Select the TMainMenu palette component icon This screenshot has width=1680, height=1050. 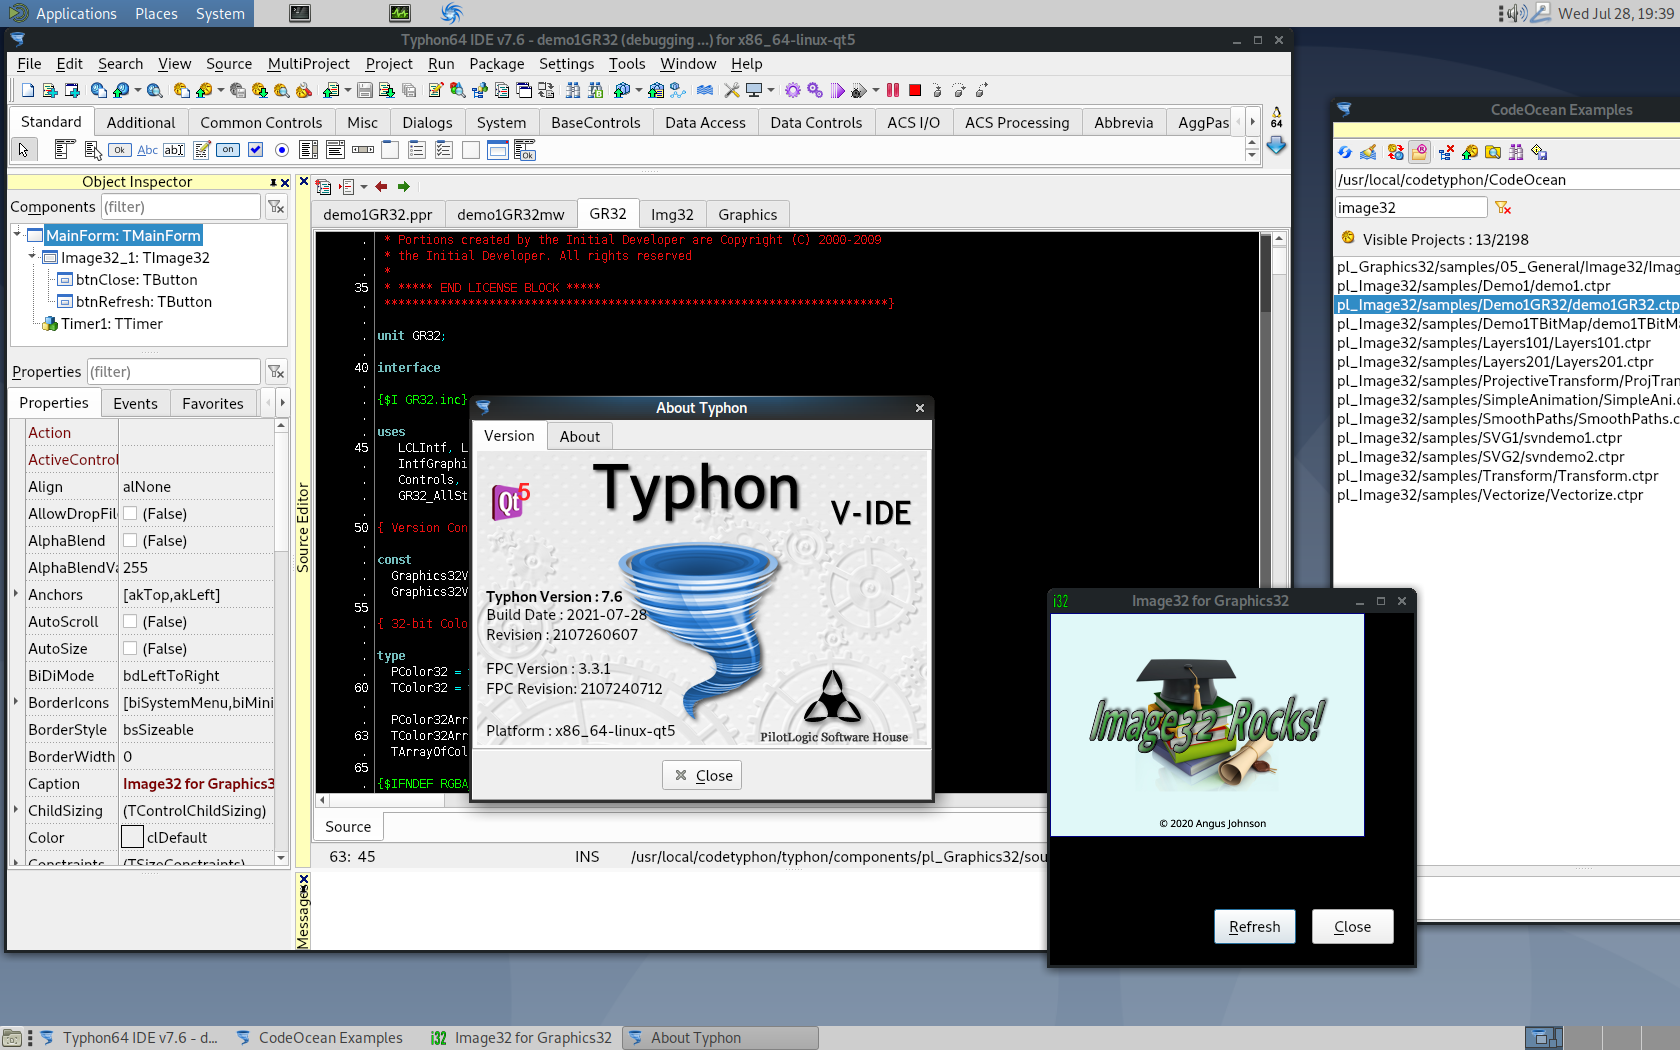pos(65,150)
